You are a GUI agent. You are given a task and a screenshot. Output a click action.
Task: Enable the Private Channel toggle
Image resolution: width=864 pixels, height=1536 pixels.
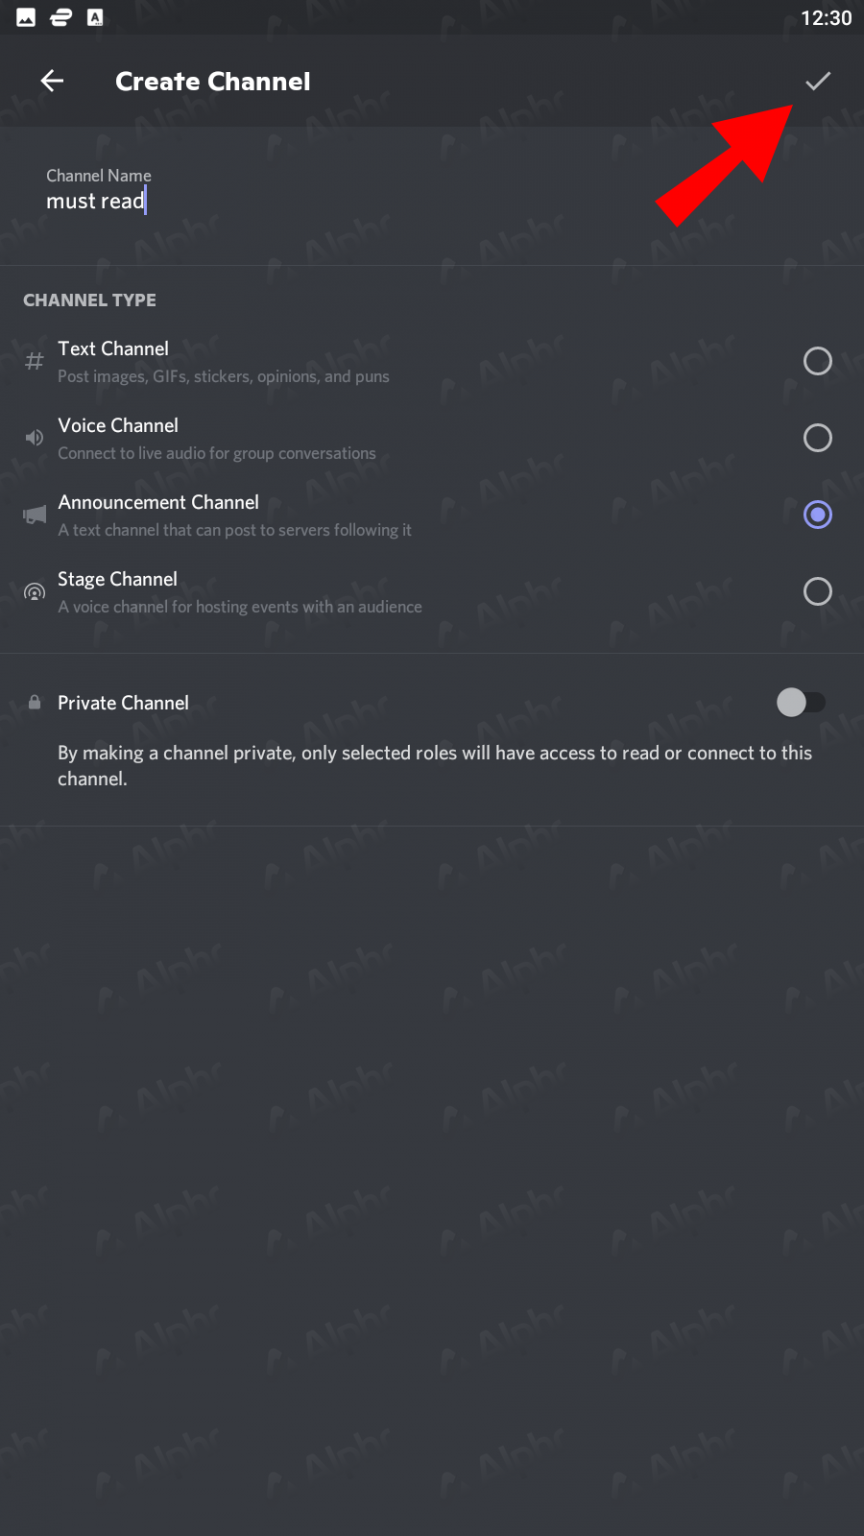[x=800, y=703]
